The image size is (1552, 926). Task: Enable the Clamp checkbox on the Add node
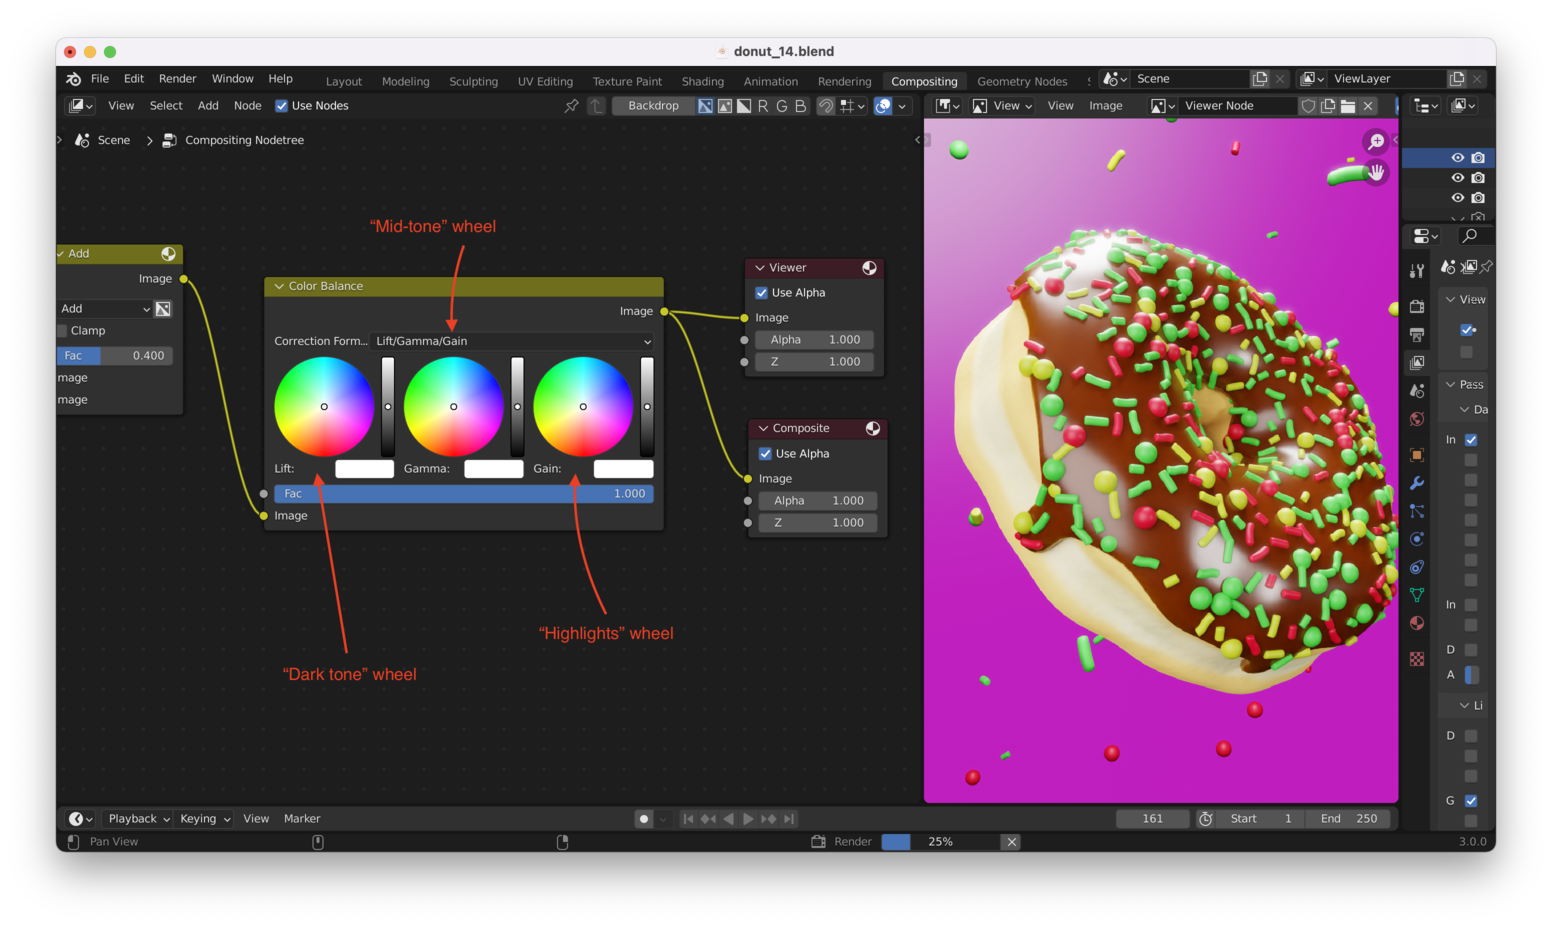[61, 330]
